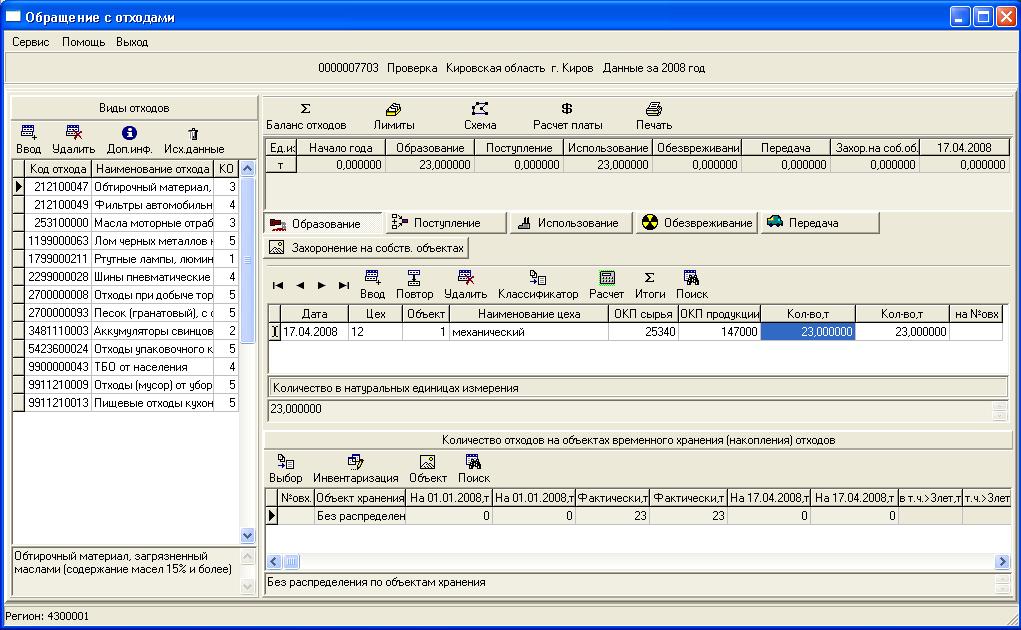
Task: Open the Помощь menu
Action: click(82, 42)
